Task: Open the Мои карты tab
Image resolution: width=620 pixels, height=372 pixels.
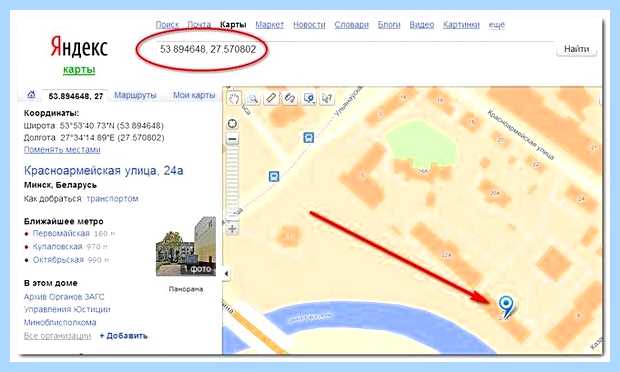Action: (x=194, y=95)
